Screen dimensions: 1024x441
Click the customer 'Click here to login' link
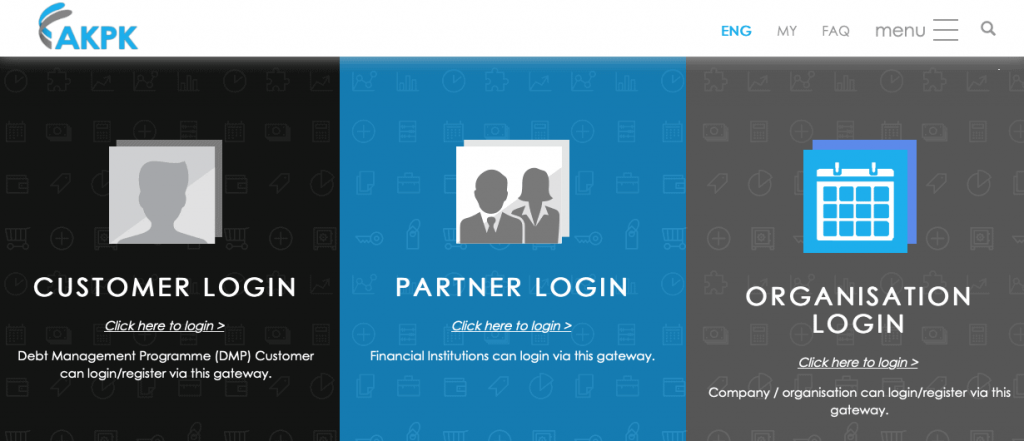165,325
